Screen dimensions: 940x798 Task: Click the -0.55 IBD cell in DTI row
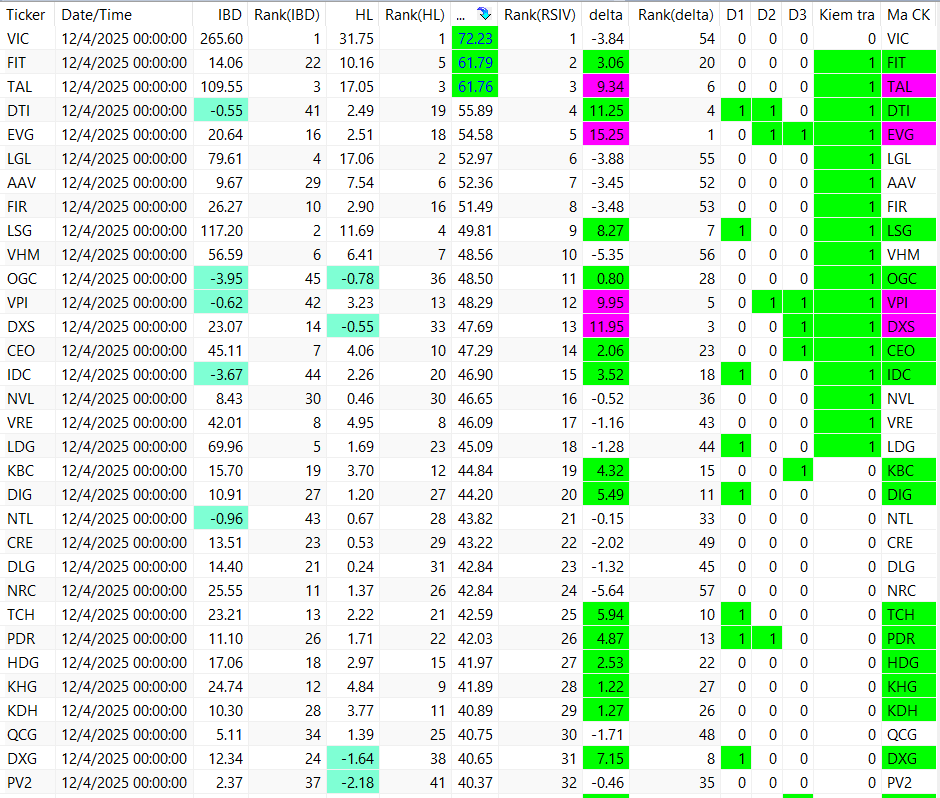coord(221,111)
